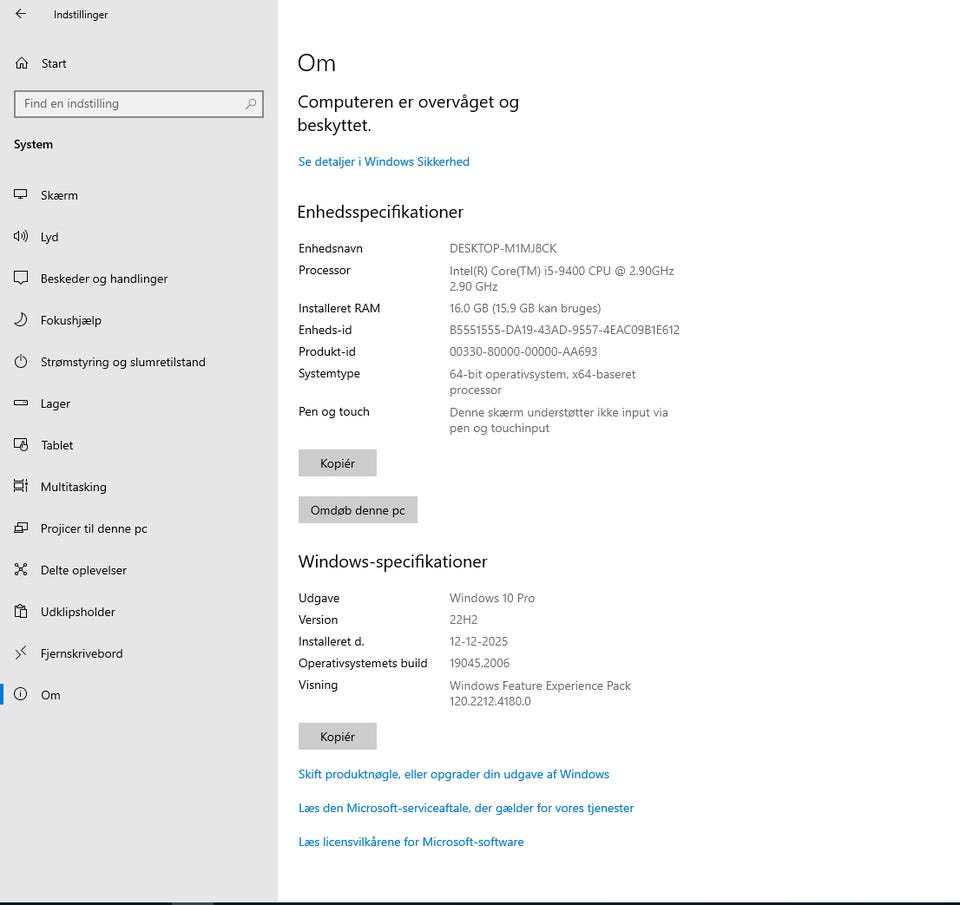960x905 pixels.
Task: Open the Tablet settings entry
Action: point(138,445)
